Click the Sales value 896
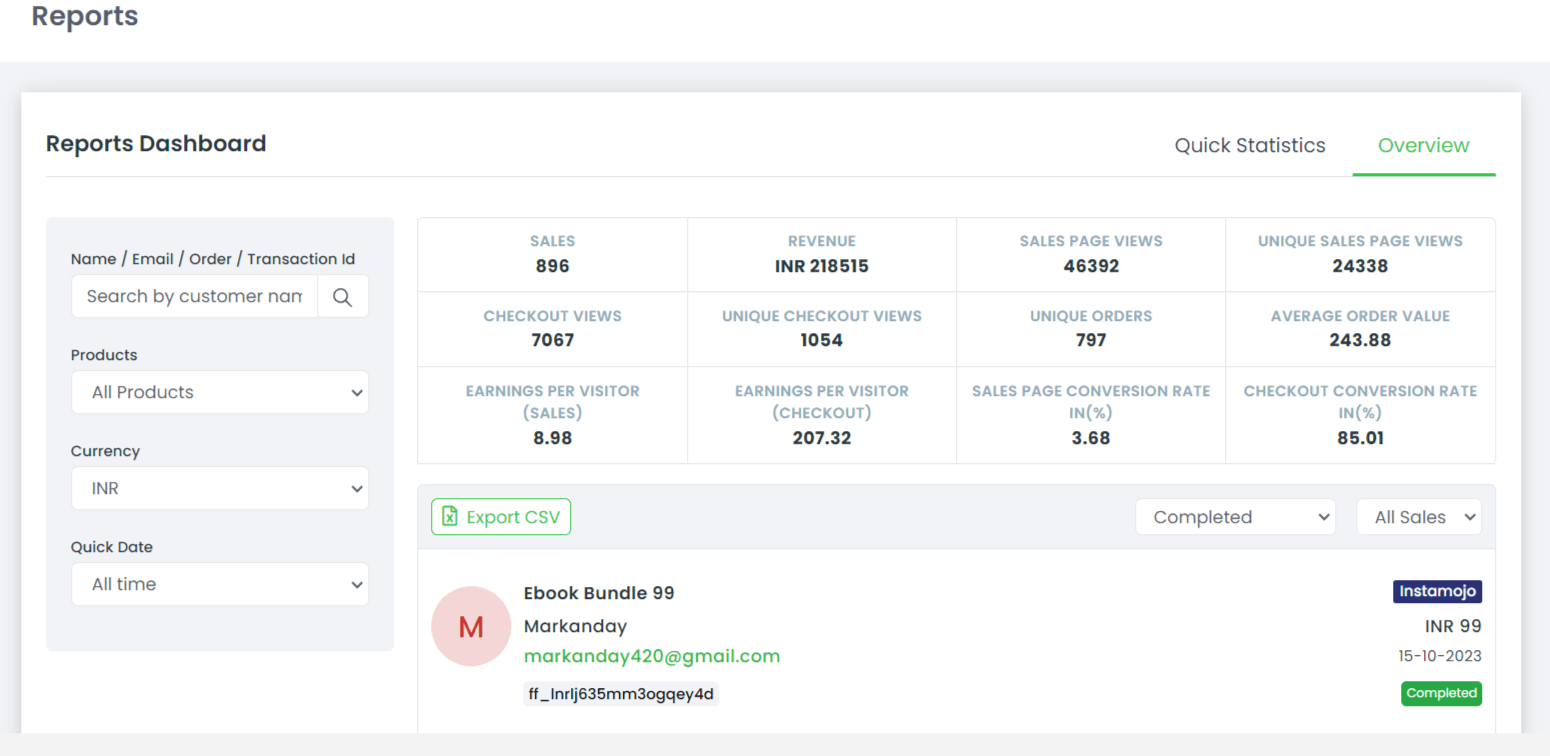Image resolution: width=1550 pixels, height=756 pixels. pyautogui.click(x=552, y=266)
